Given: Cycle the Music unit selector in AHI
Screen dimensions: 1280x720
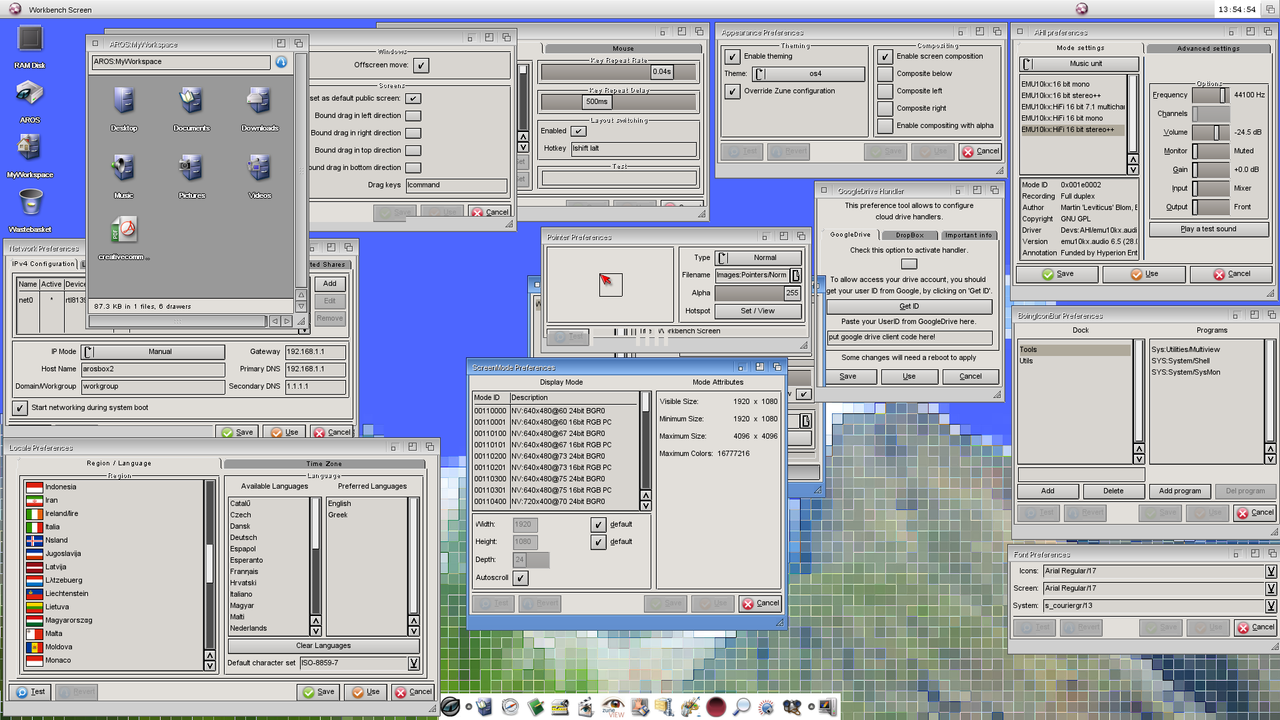Looking at the screenshot, I should (x=1078, y=64).
